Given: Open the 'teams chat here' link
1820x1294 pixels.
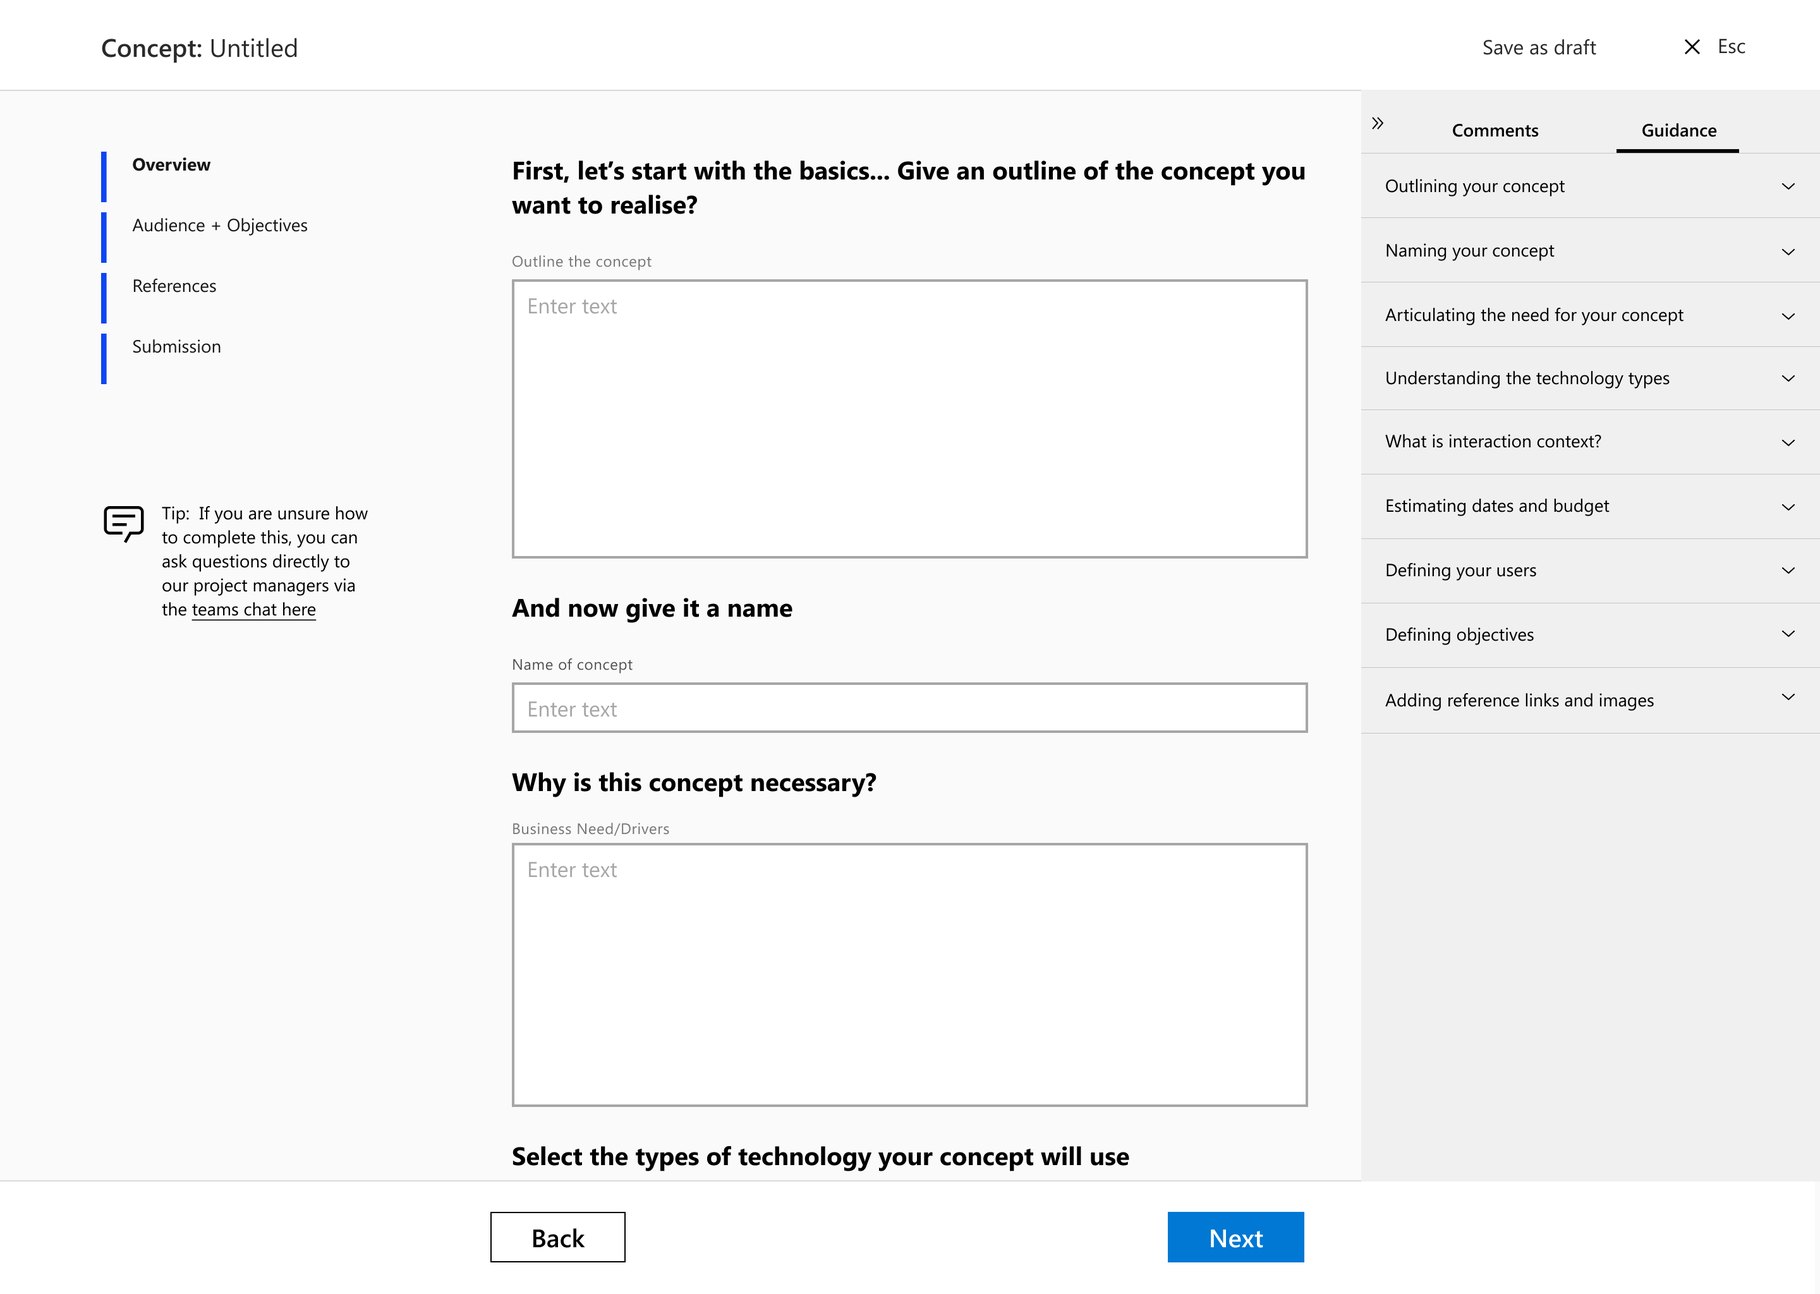Looking at the screenshot, I should point(254,610).
